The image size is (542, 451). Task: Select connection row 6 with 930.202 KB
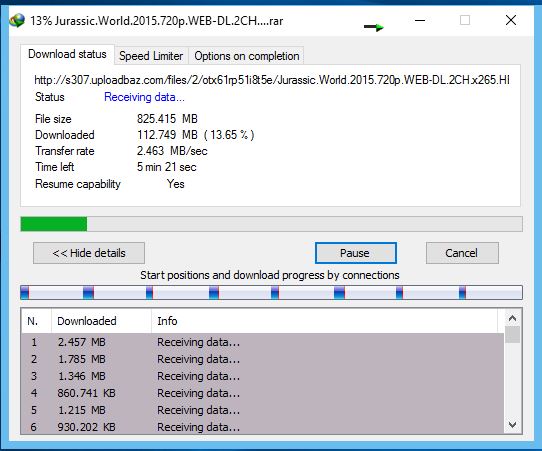click(x=263, y=427)
